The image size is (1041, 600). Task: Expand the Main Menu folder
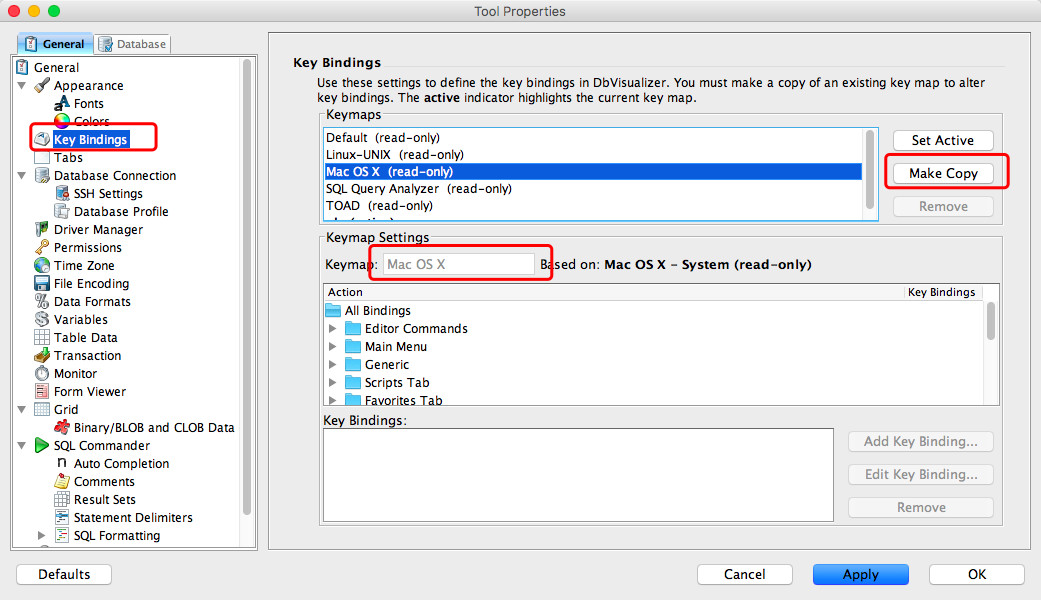[x=333, y=346]
